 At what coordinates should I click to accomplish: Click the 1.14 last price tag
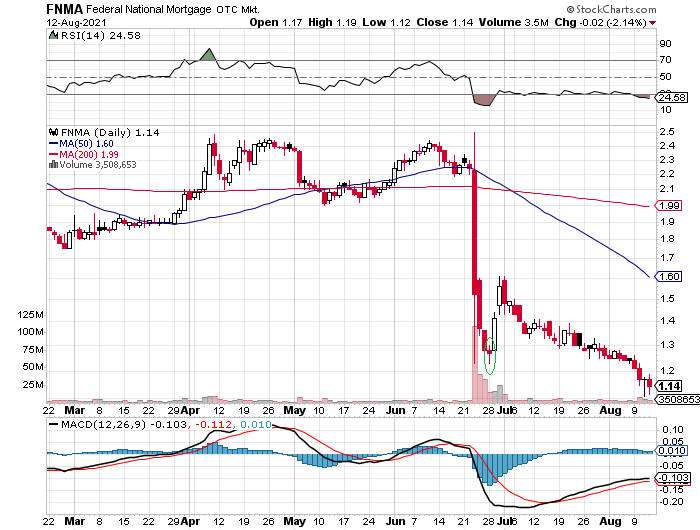[x=668, y=386]
